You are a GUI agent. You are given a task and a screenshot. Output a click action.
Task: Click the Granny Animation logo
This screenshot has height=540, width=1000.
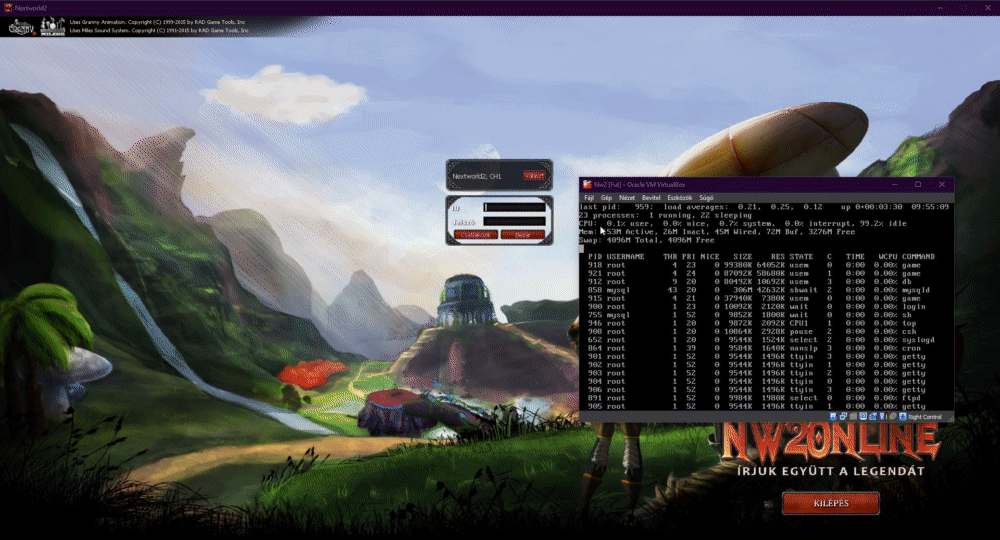click(x=22, y=27)
